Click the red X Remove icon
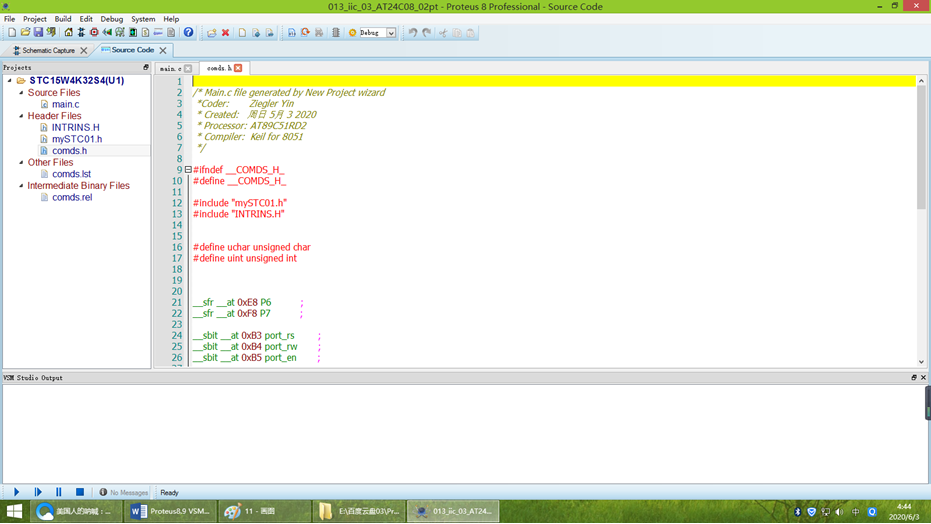Image resolution: width=931 pixels, height=524 pixels. (225, 33)
